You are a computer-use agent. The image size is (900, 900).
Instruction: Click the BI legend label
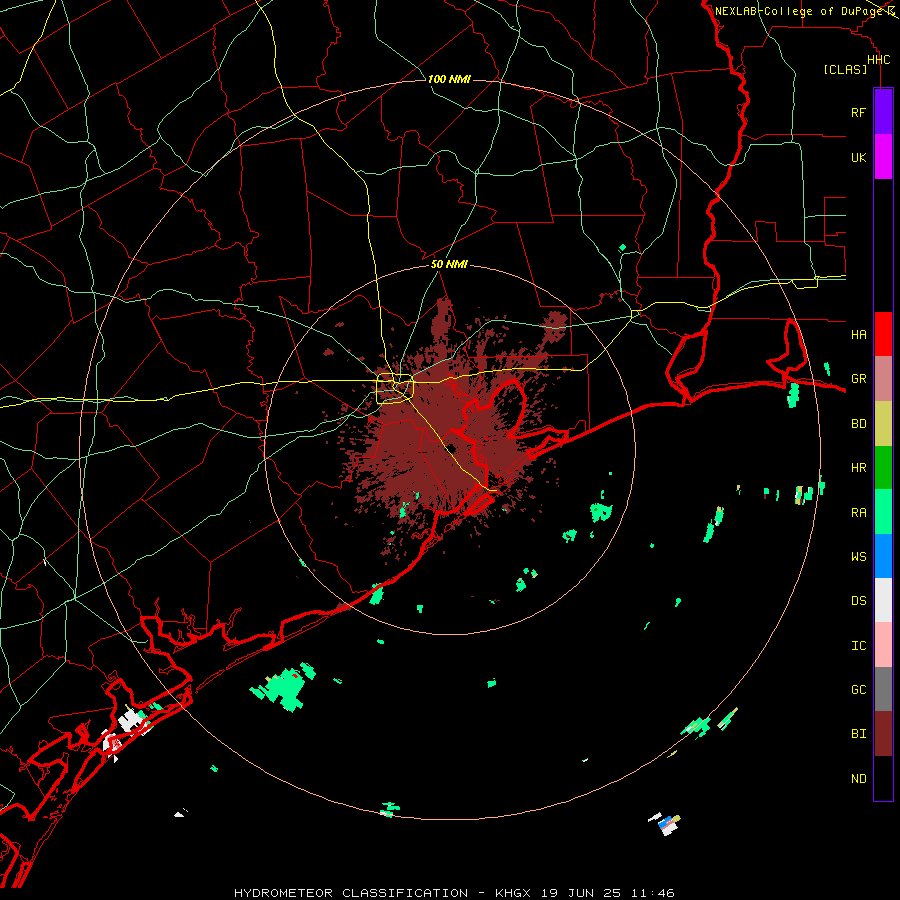click(858, 734)
